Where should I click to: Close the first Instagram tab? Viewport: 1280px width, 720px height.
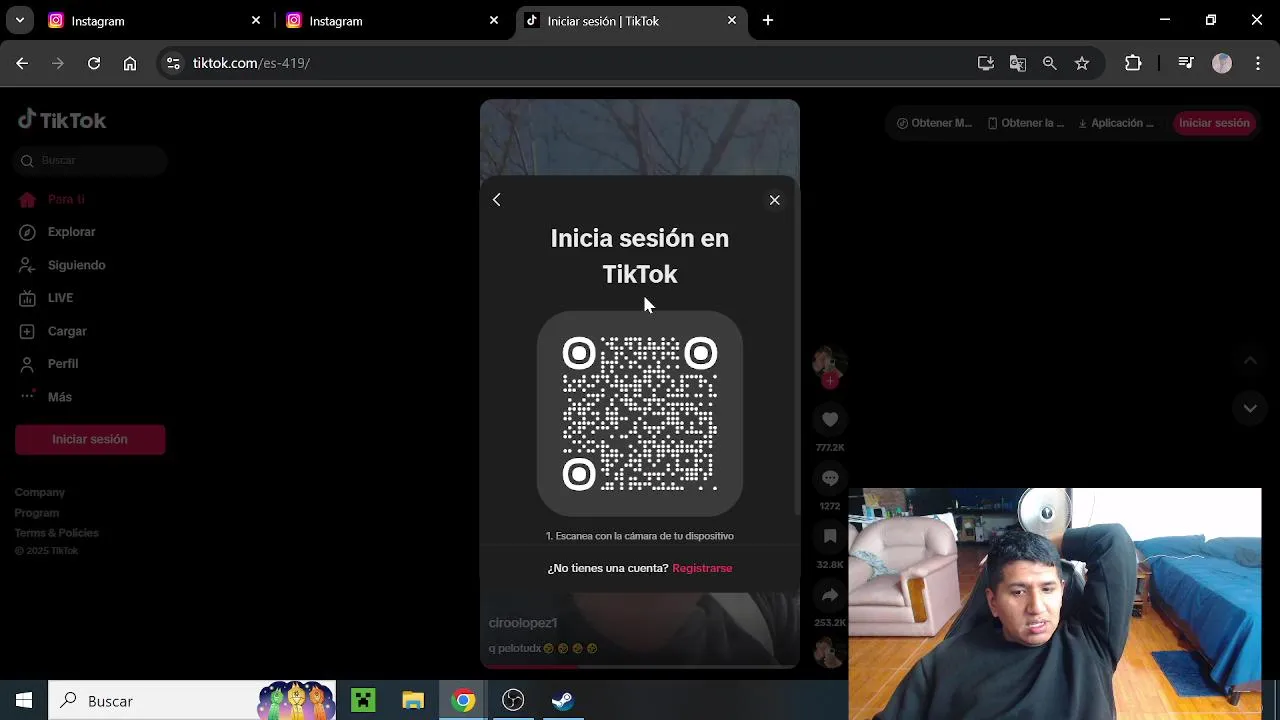(256, 20)
